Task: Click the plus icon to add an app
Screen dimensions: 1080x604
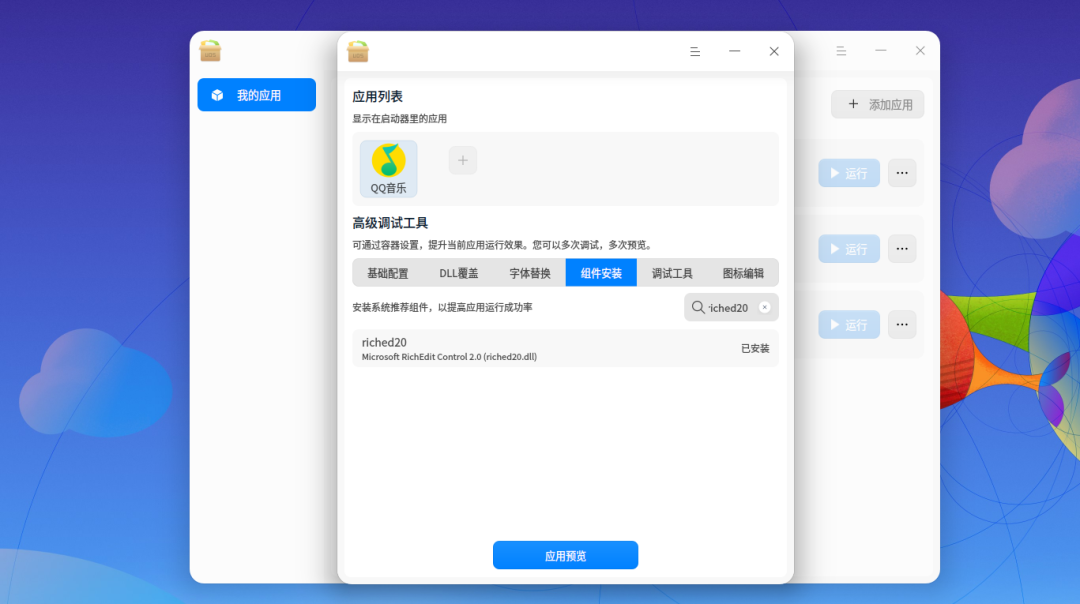Action: pyautogui.click(x=462, y=159)
